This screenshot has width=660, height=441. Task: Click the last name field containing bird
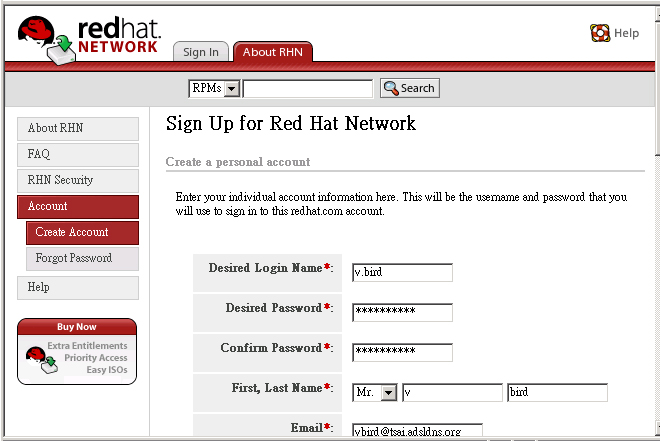point(557,393)
